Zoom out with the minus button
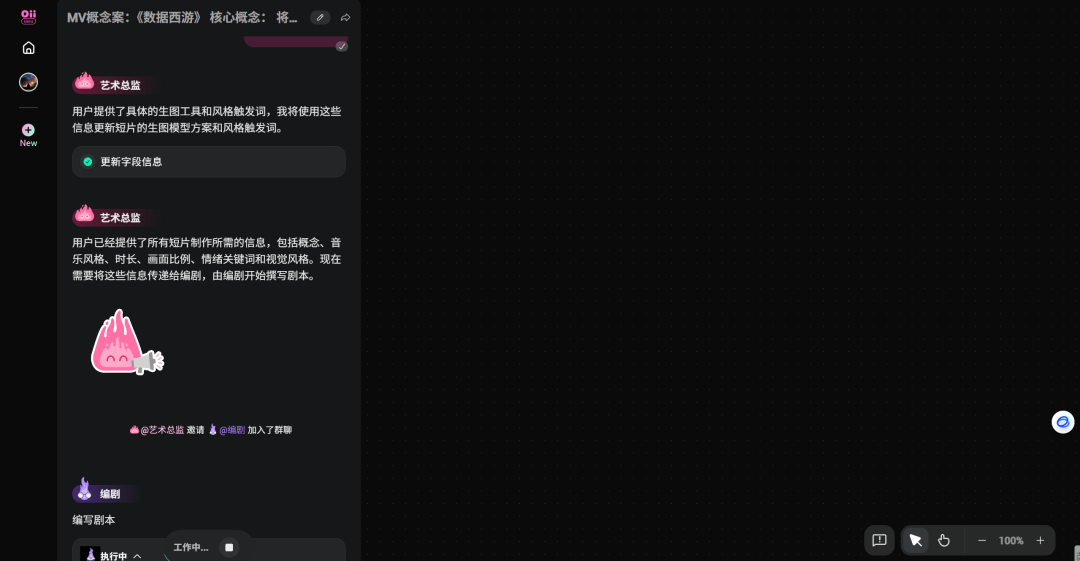Viewport: 1080px width, 561px height. point(982,540)
